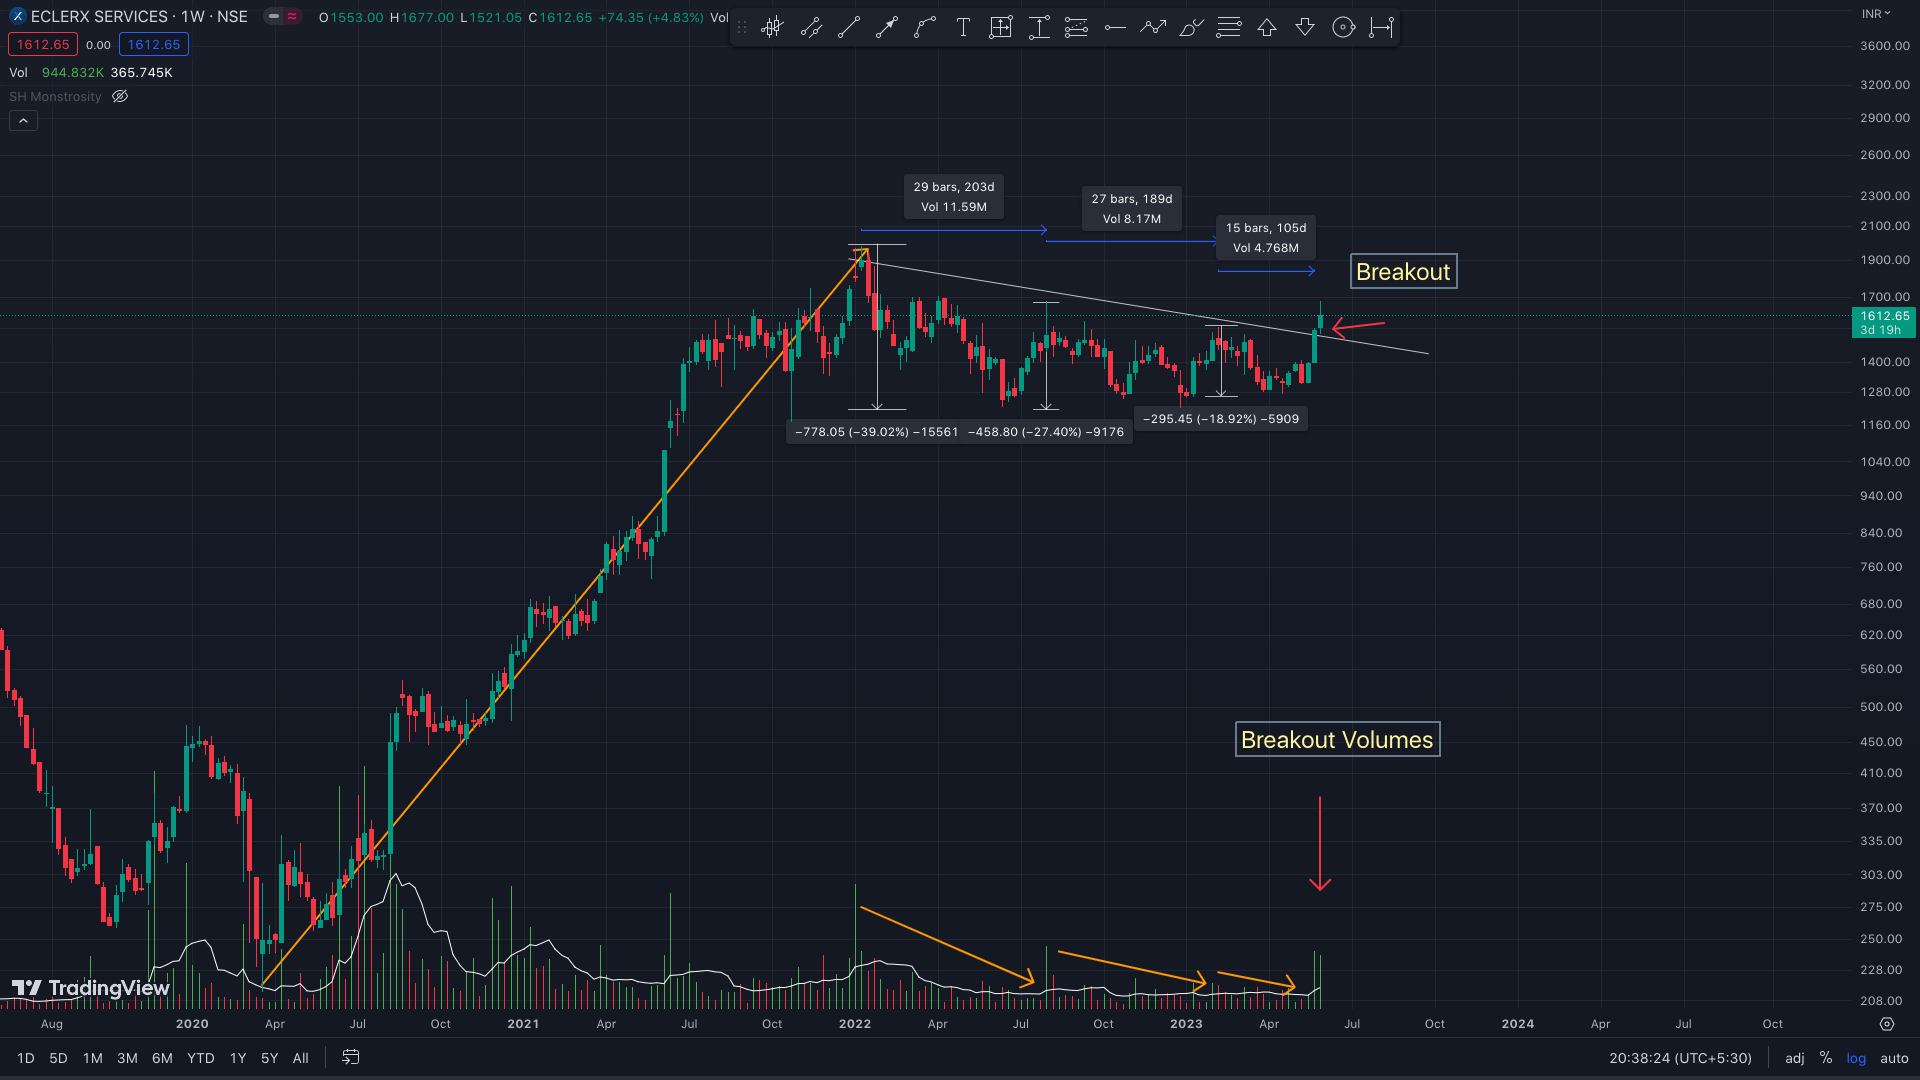Select the Arrow down mark tool

[x=1305, y=28]
